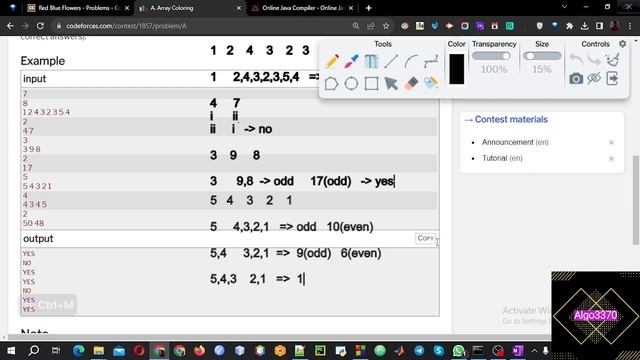
Task: Expand system tray hidden icons
Action: point(534,351)
